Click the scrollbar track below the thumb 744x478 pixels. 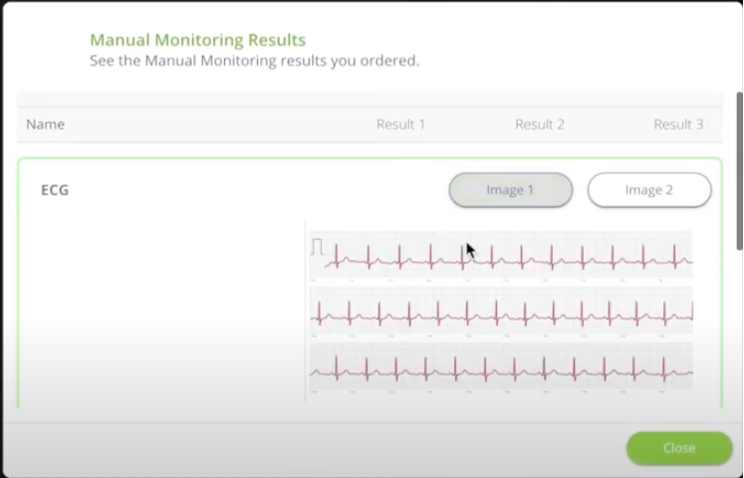739,332
